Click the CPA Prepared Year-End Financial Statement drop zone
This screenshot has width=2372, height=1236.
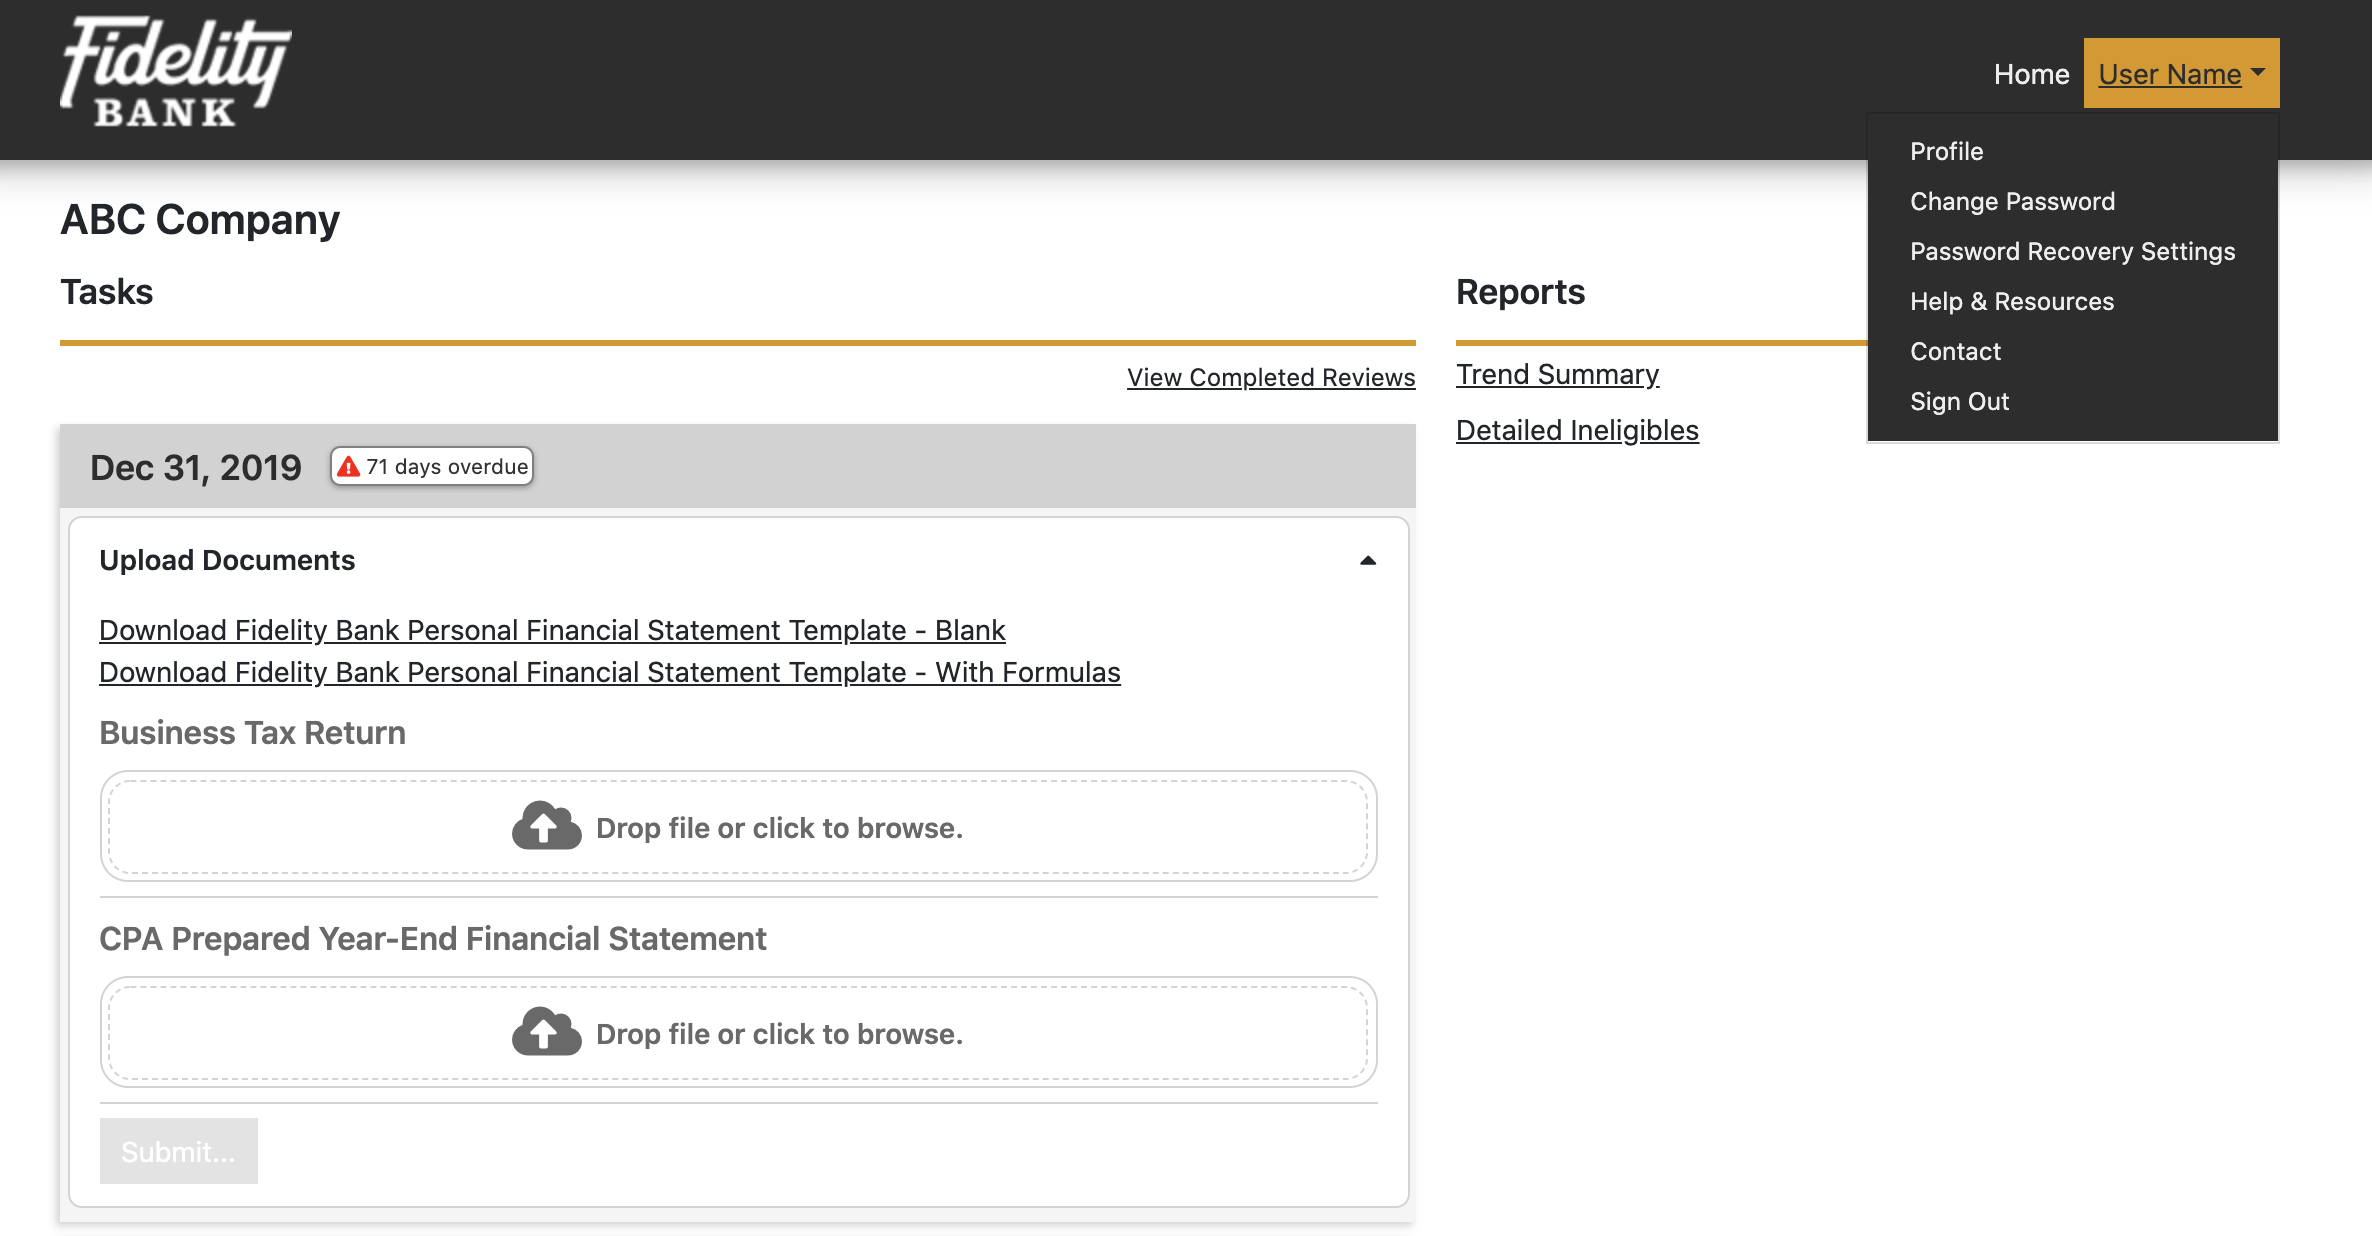pos(738,1032)
